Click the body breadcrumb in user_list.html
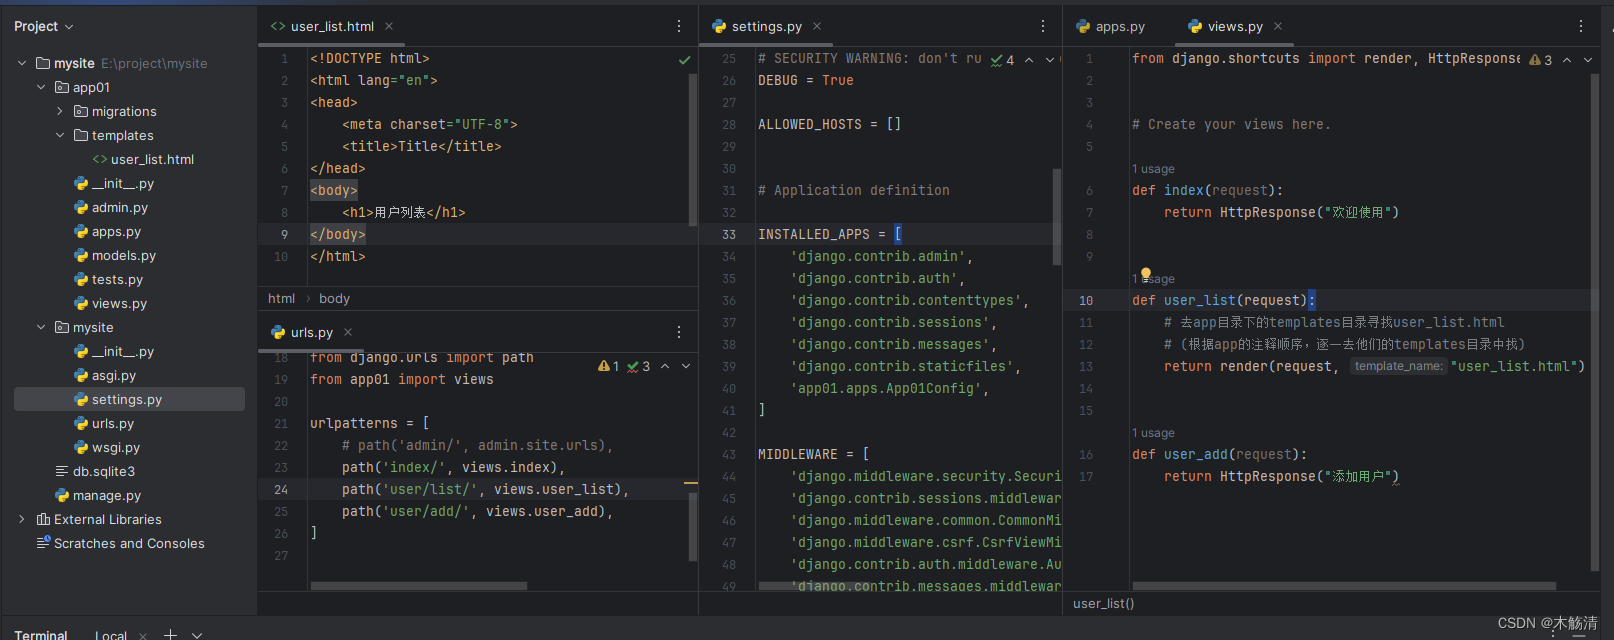1614x640 pixels. coord(334,298)
